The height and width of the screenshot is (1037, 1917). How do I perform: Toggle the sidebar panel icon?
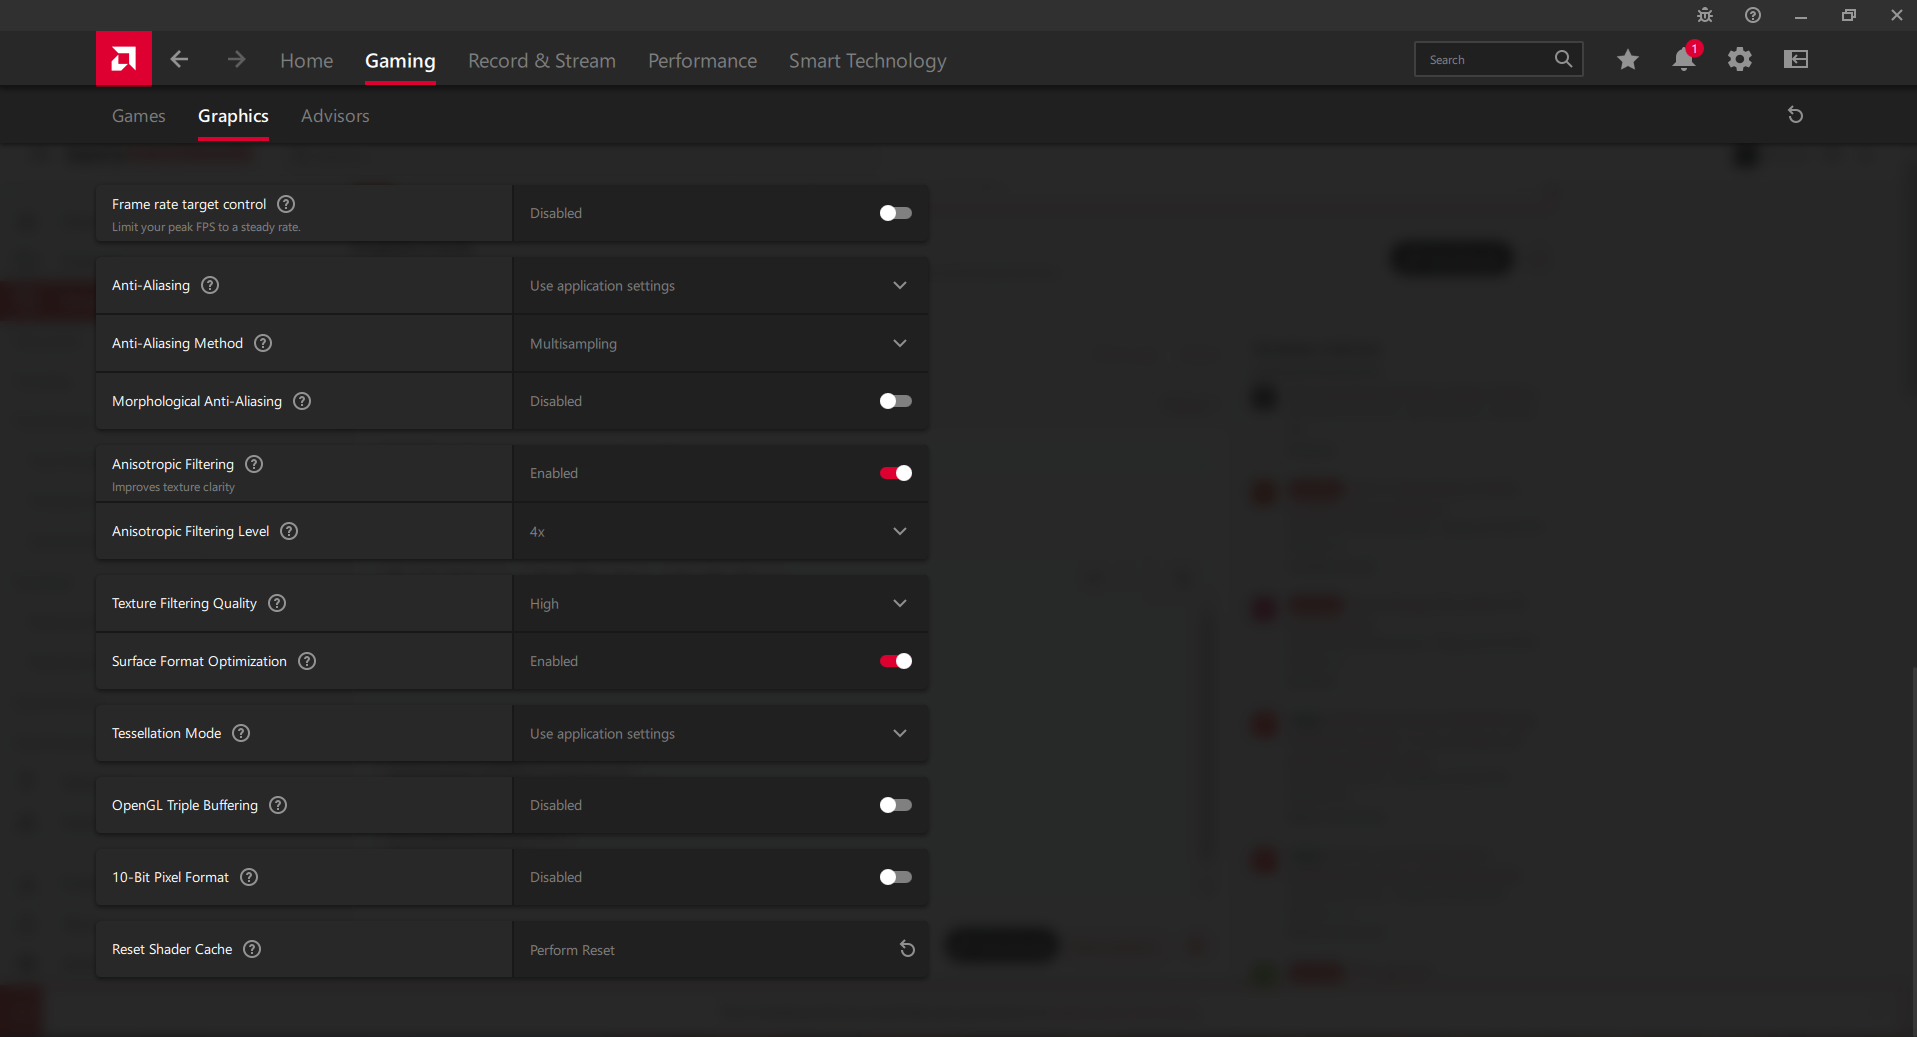coord(1796,59)
